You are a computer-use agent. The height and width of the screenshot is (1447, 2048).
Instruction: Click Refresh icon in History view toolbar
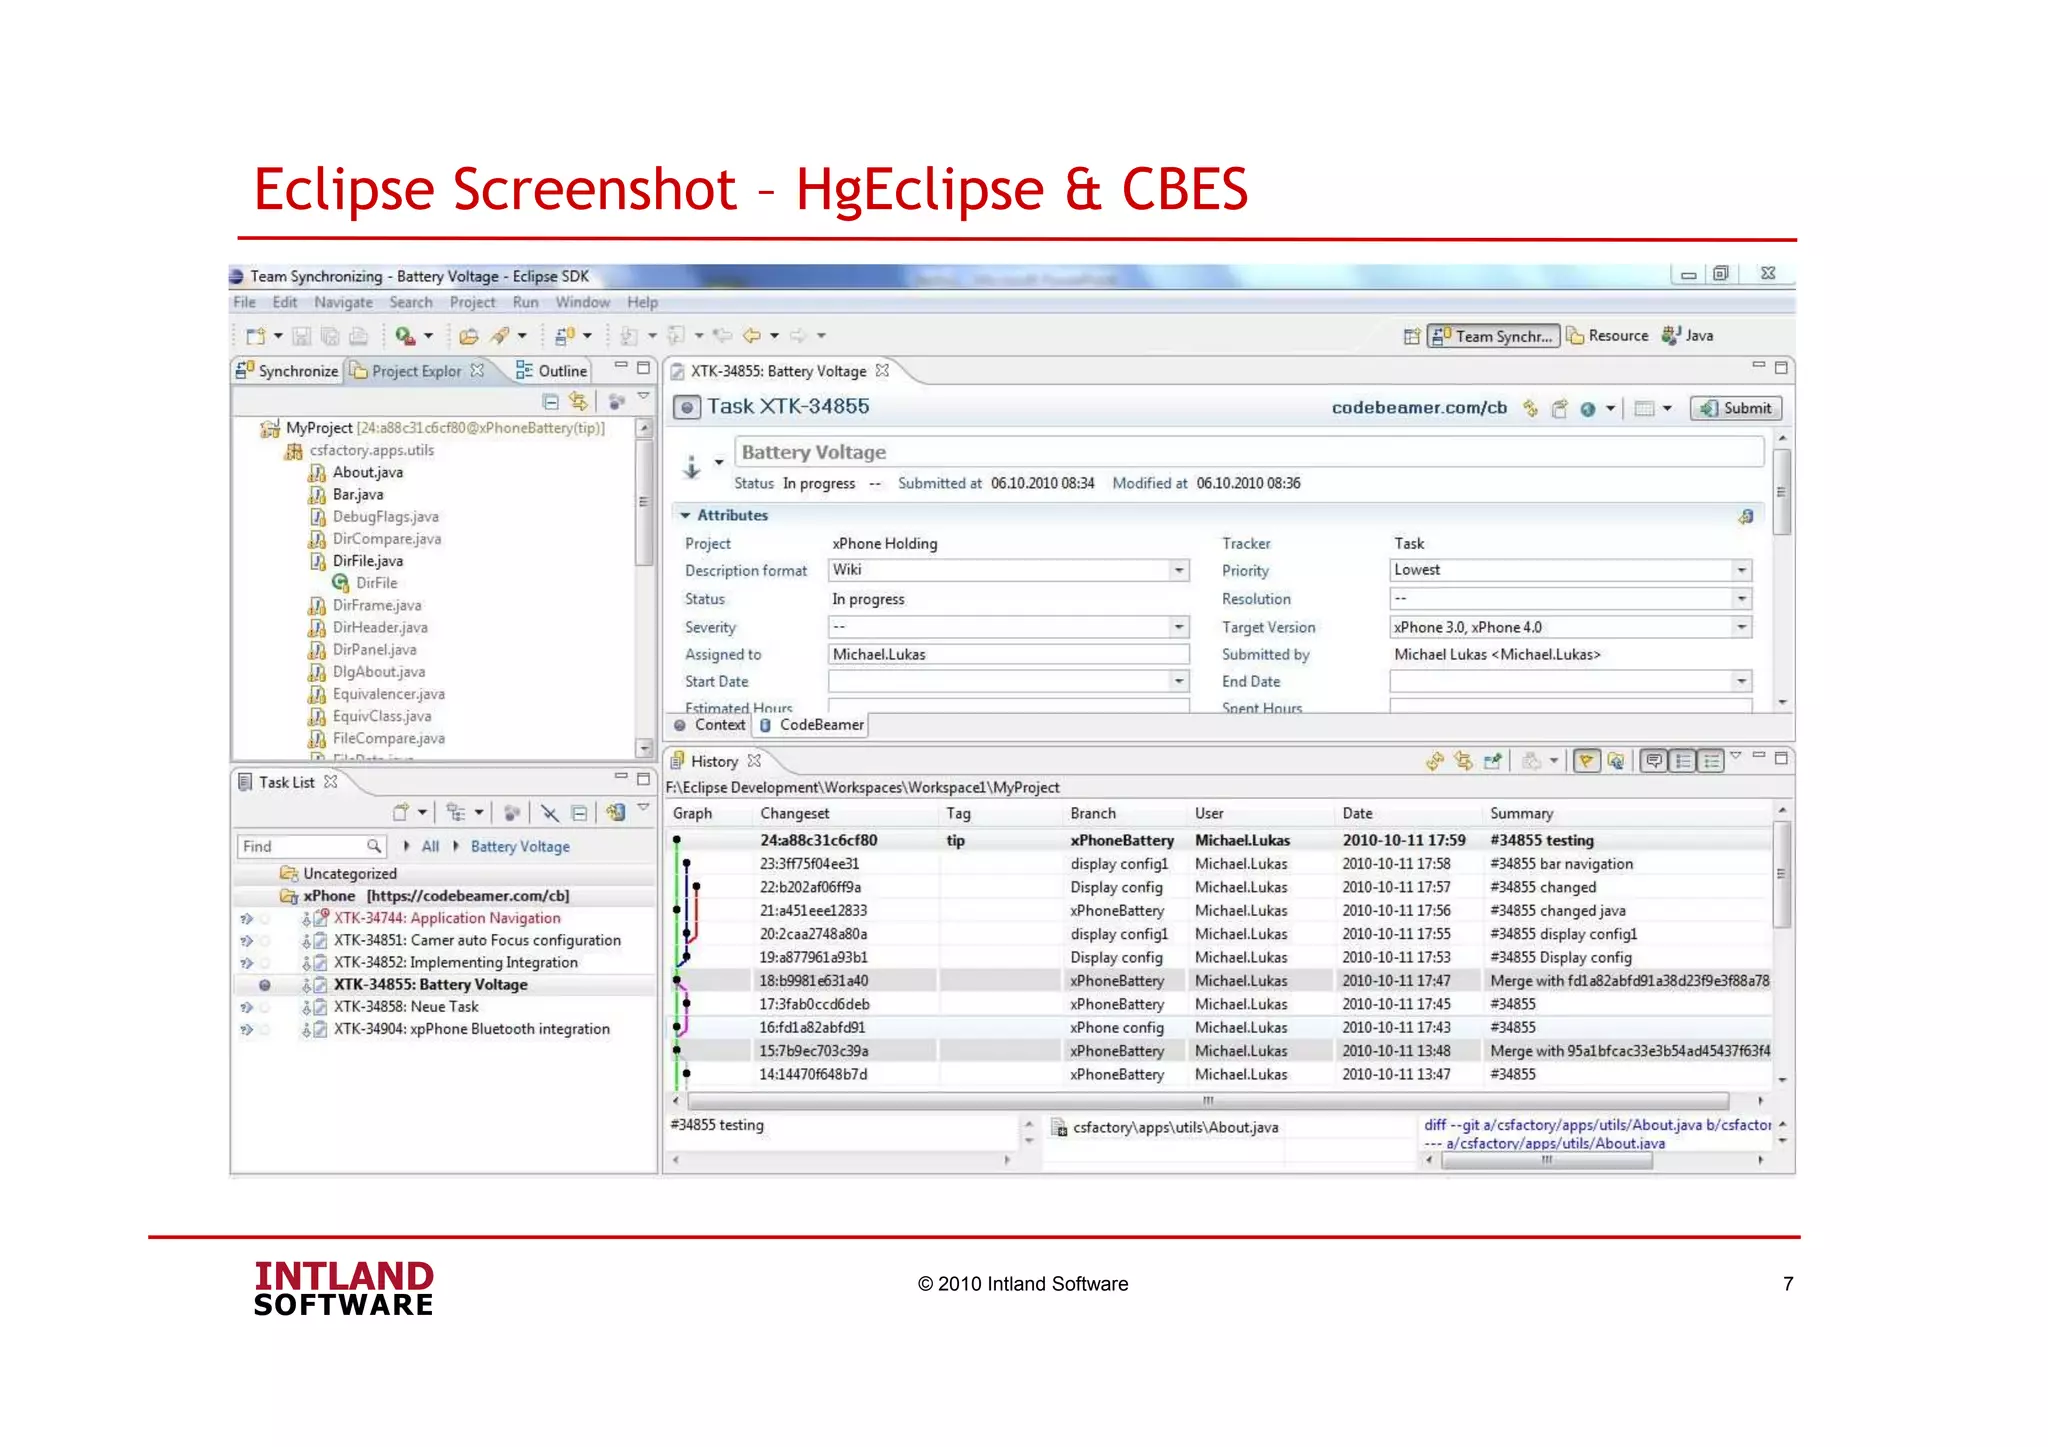pos(1435,762)
